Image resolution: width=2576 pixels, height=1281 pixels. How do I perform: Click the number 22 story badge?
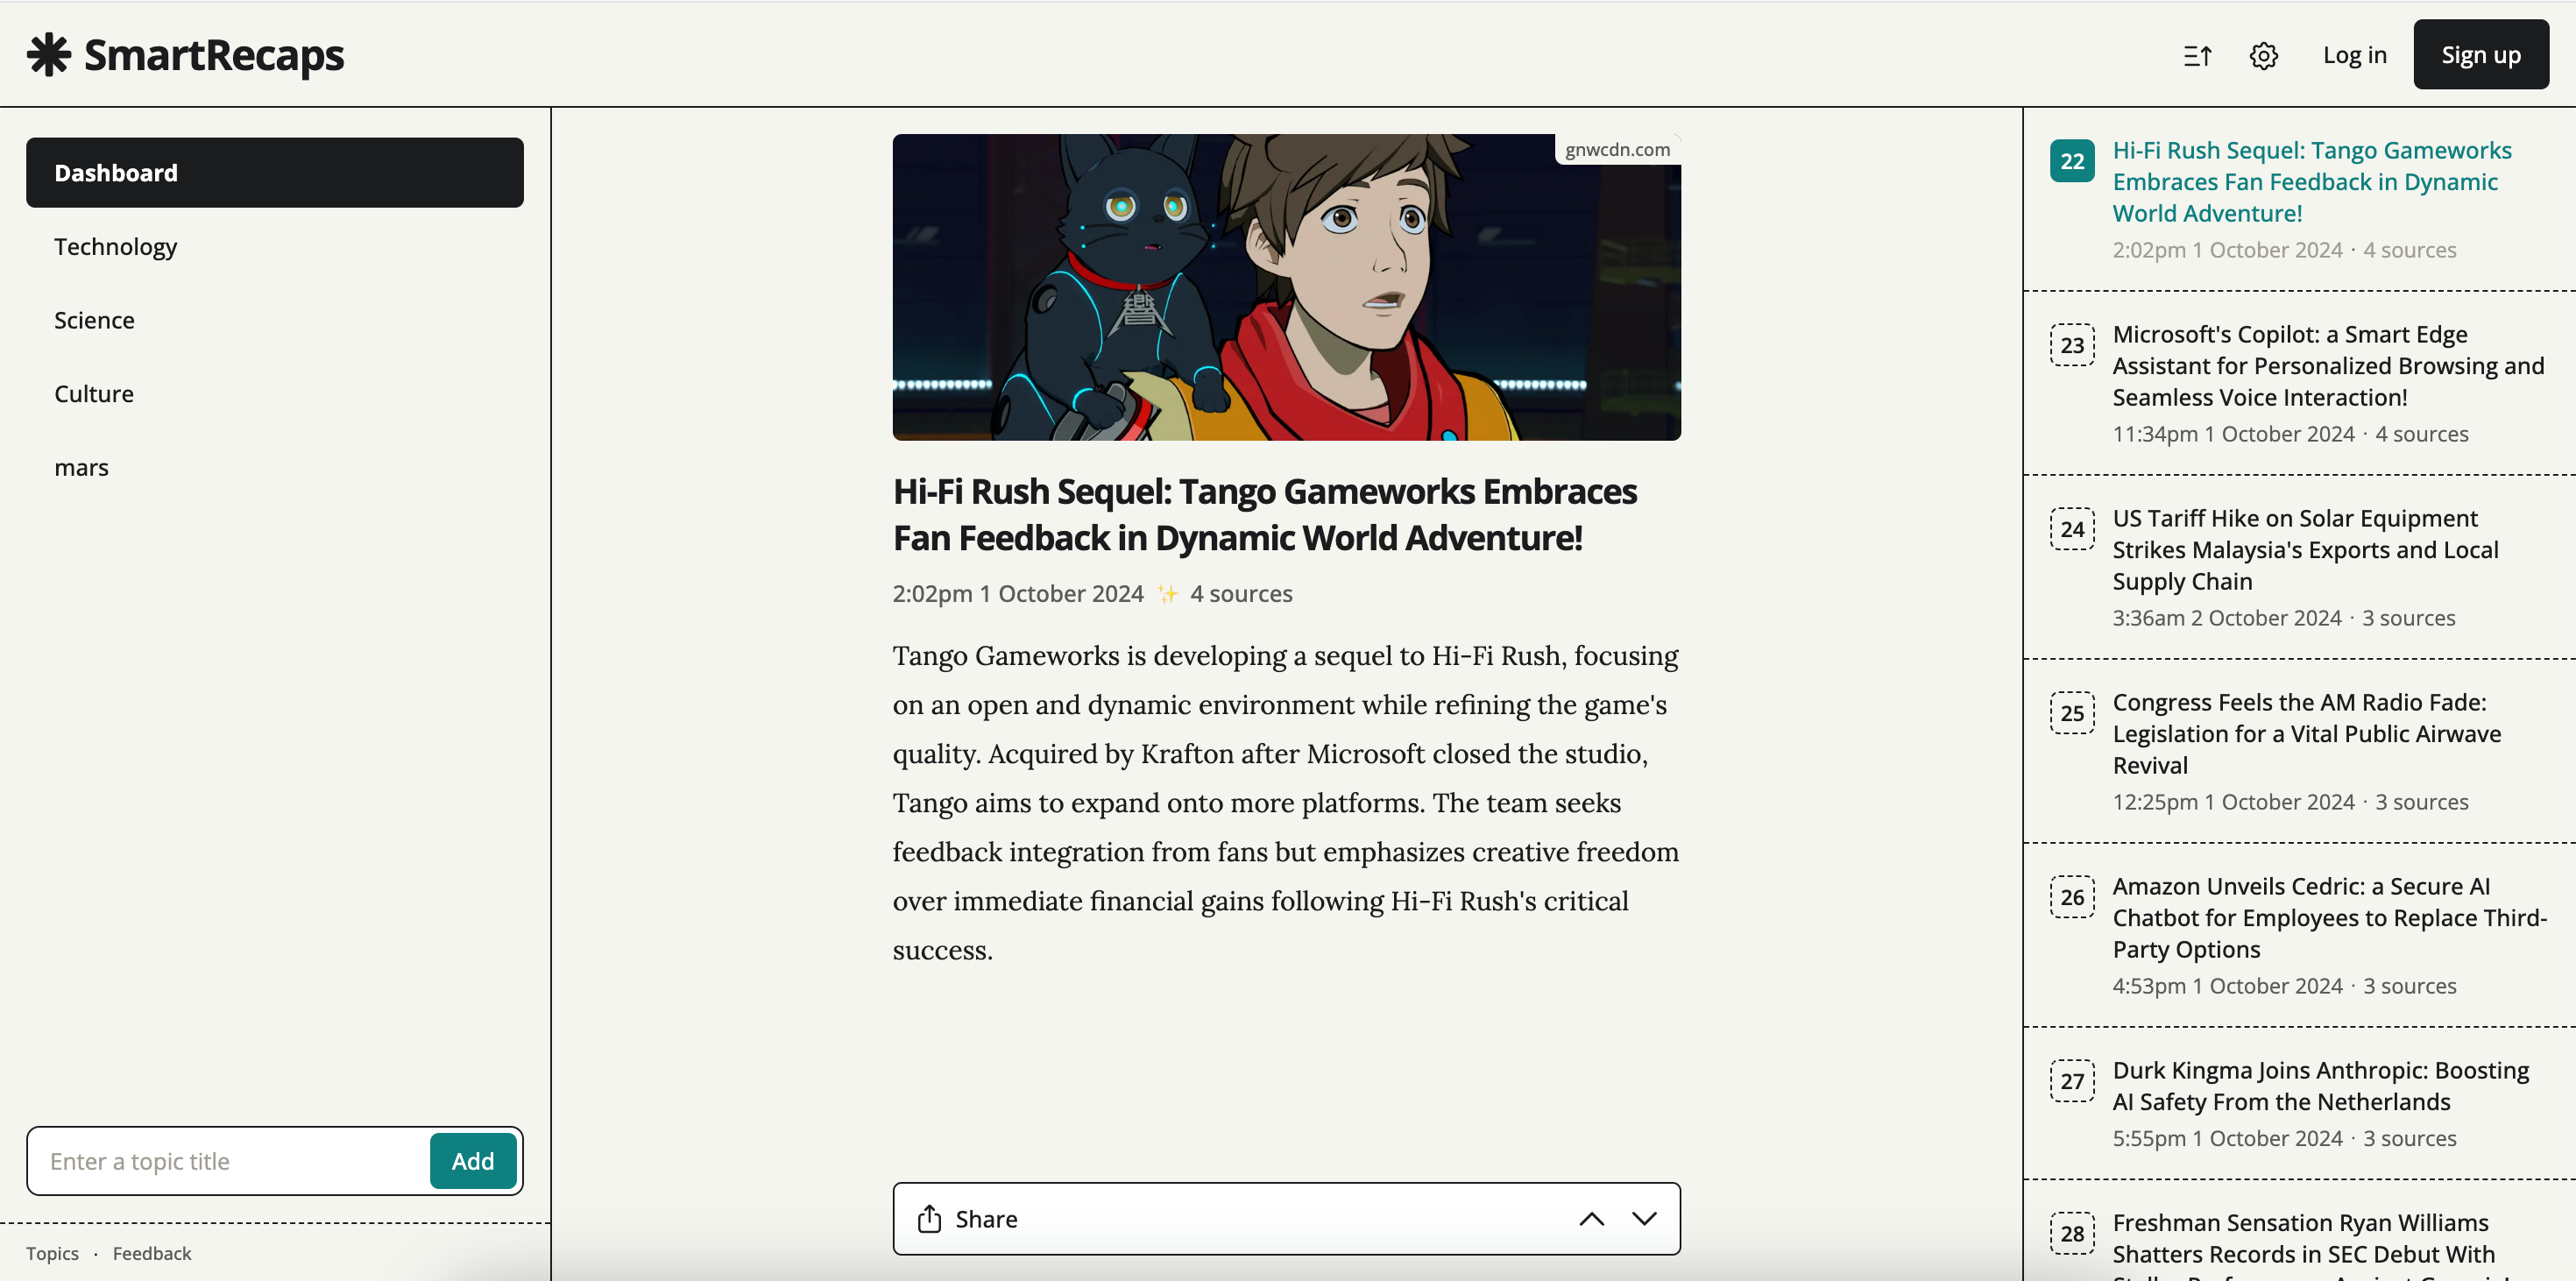pos(2072,161)
